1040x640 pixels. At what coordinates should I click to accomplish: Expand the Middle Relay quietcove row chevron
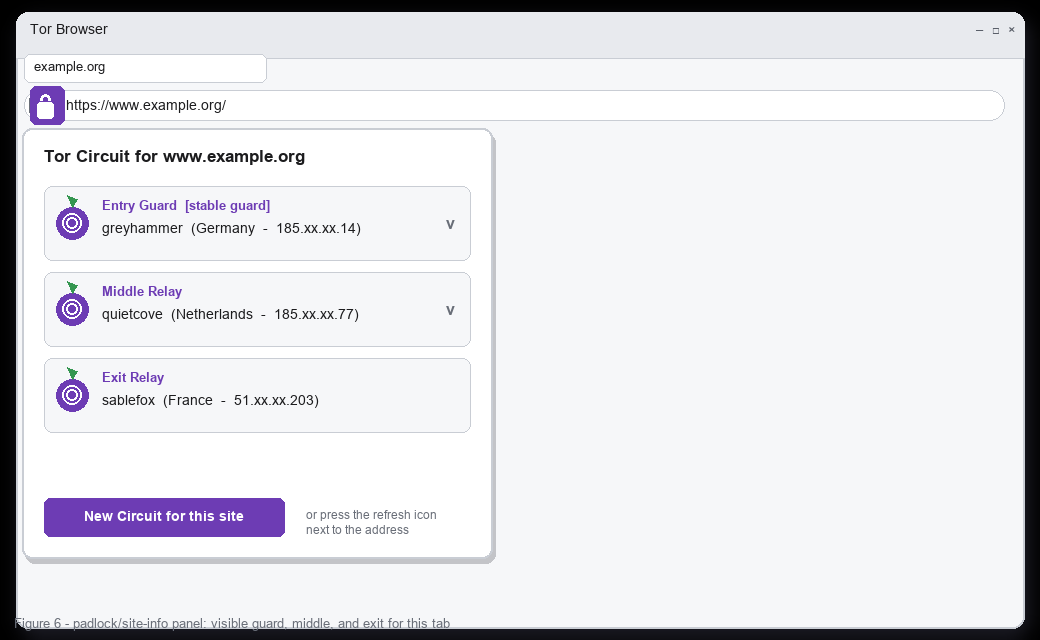pyautogui.click(x=450, y=310)
